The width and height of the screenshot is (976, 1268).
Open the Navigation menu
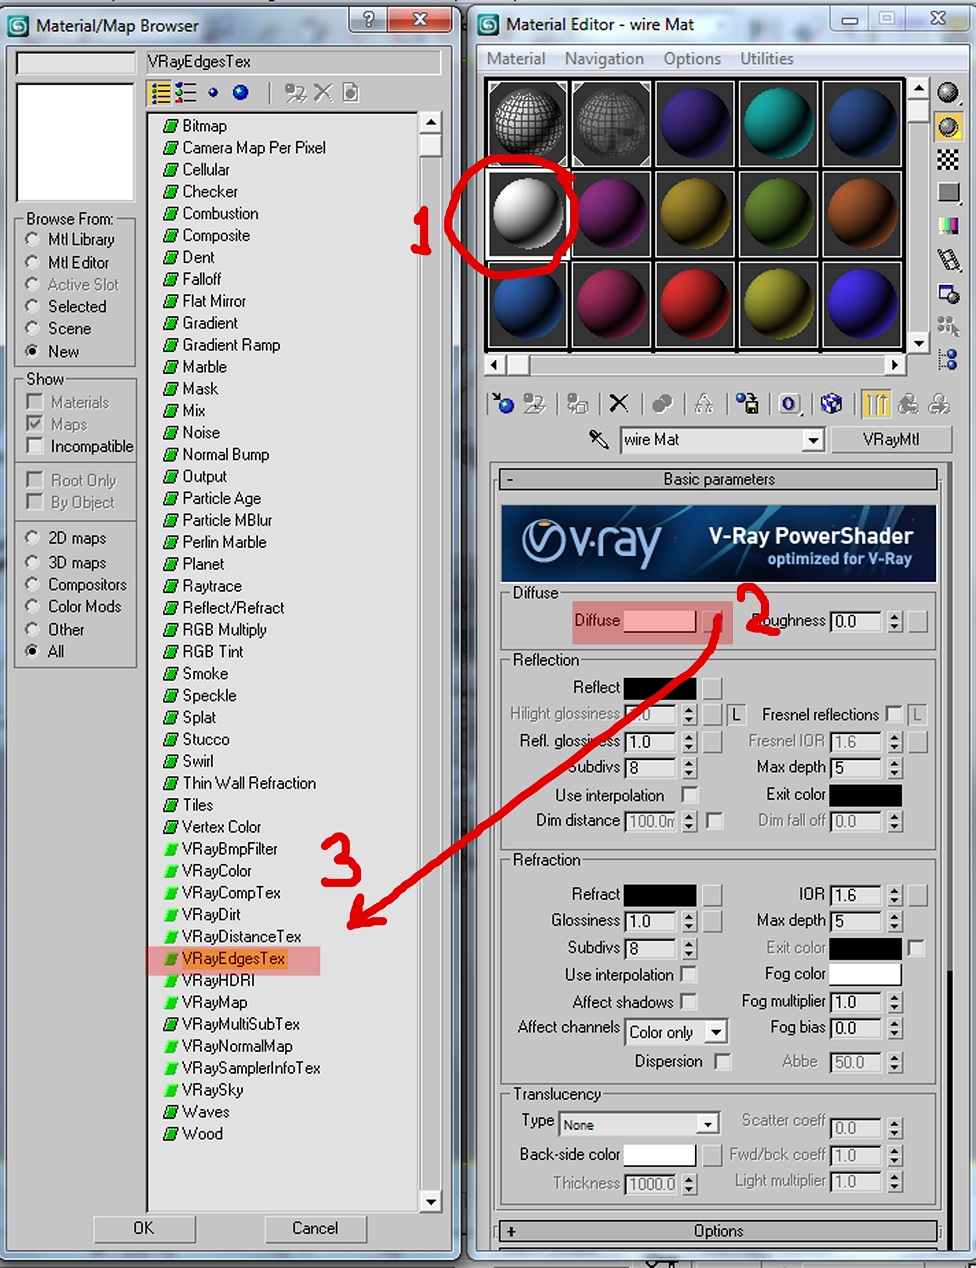(x=604, y=58)
